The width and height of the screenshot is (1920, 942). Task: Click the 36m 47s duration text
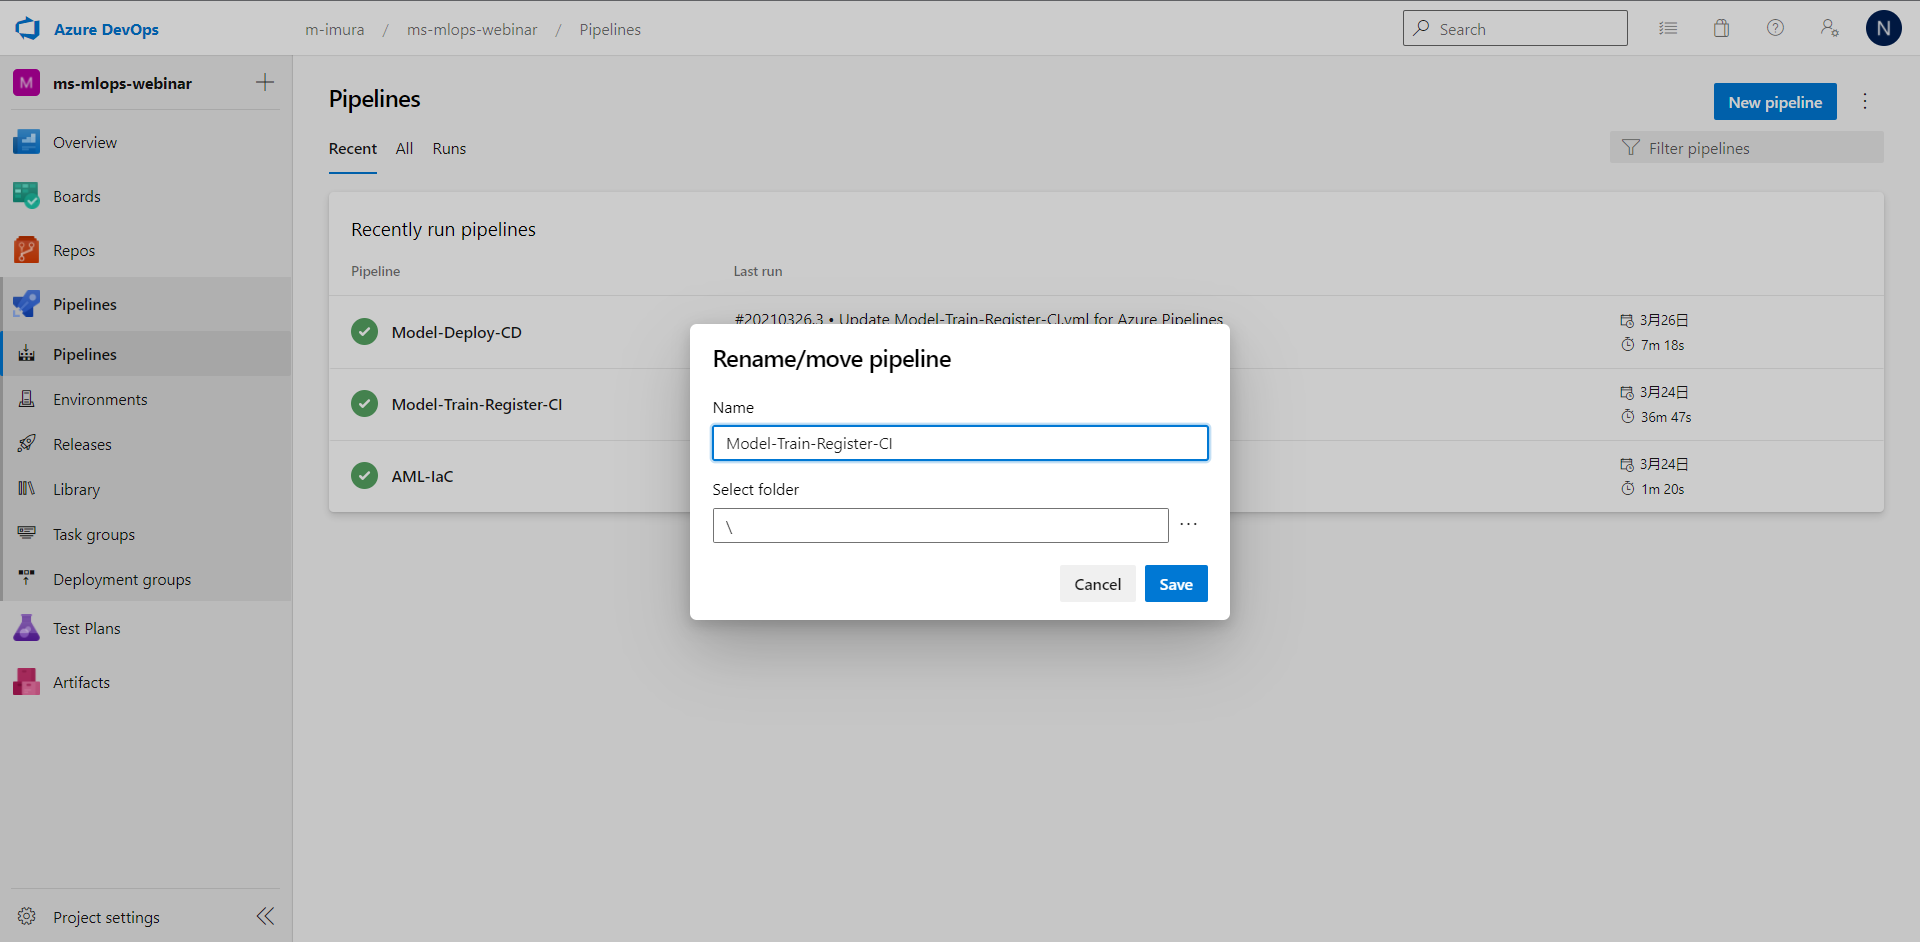(1666, 417)
